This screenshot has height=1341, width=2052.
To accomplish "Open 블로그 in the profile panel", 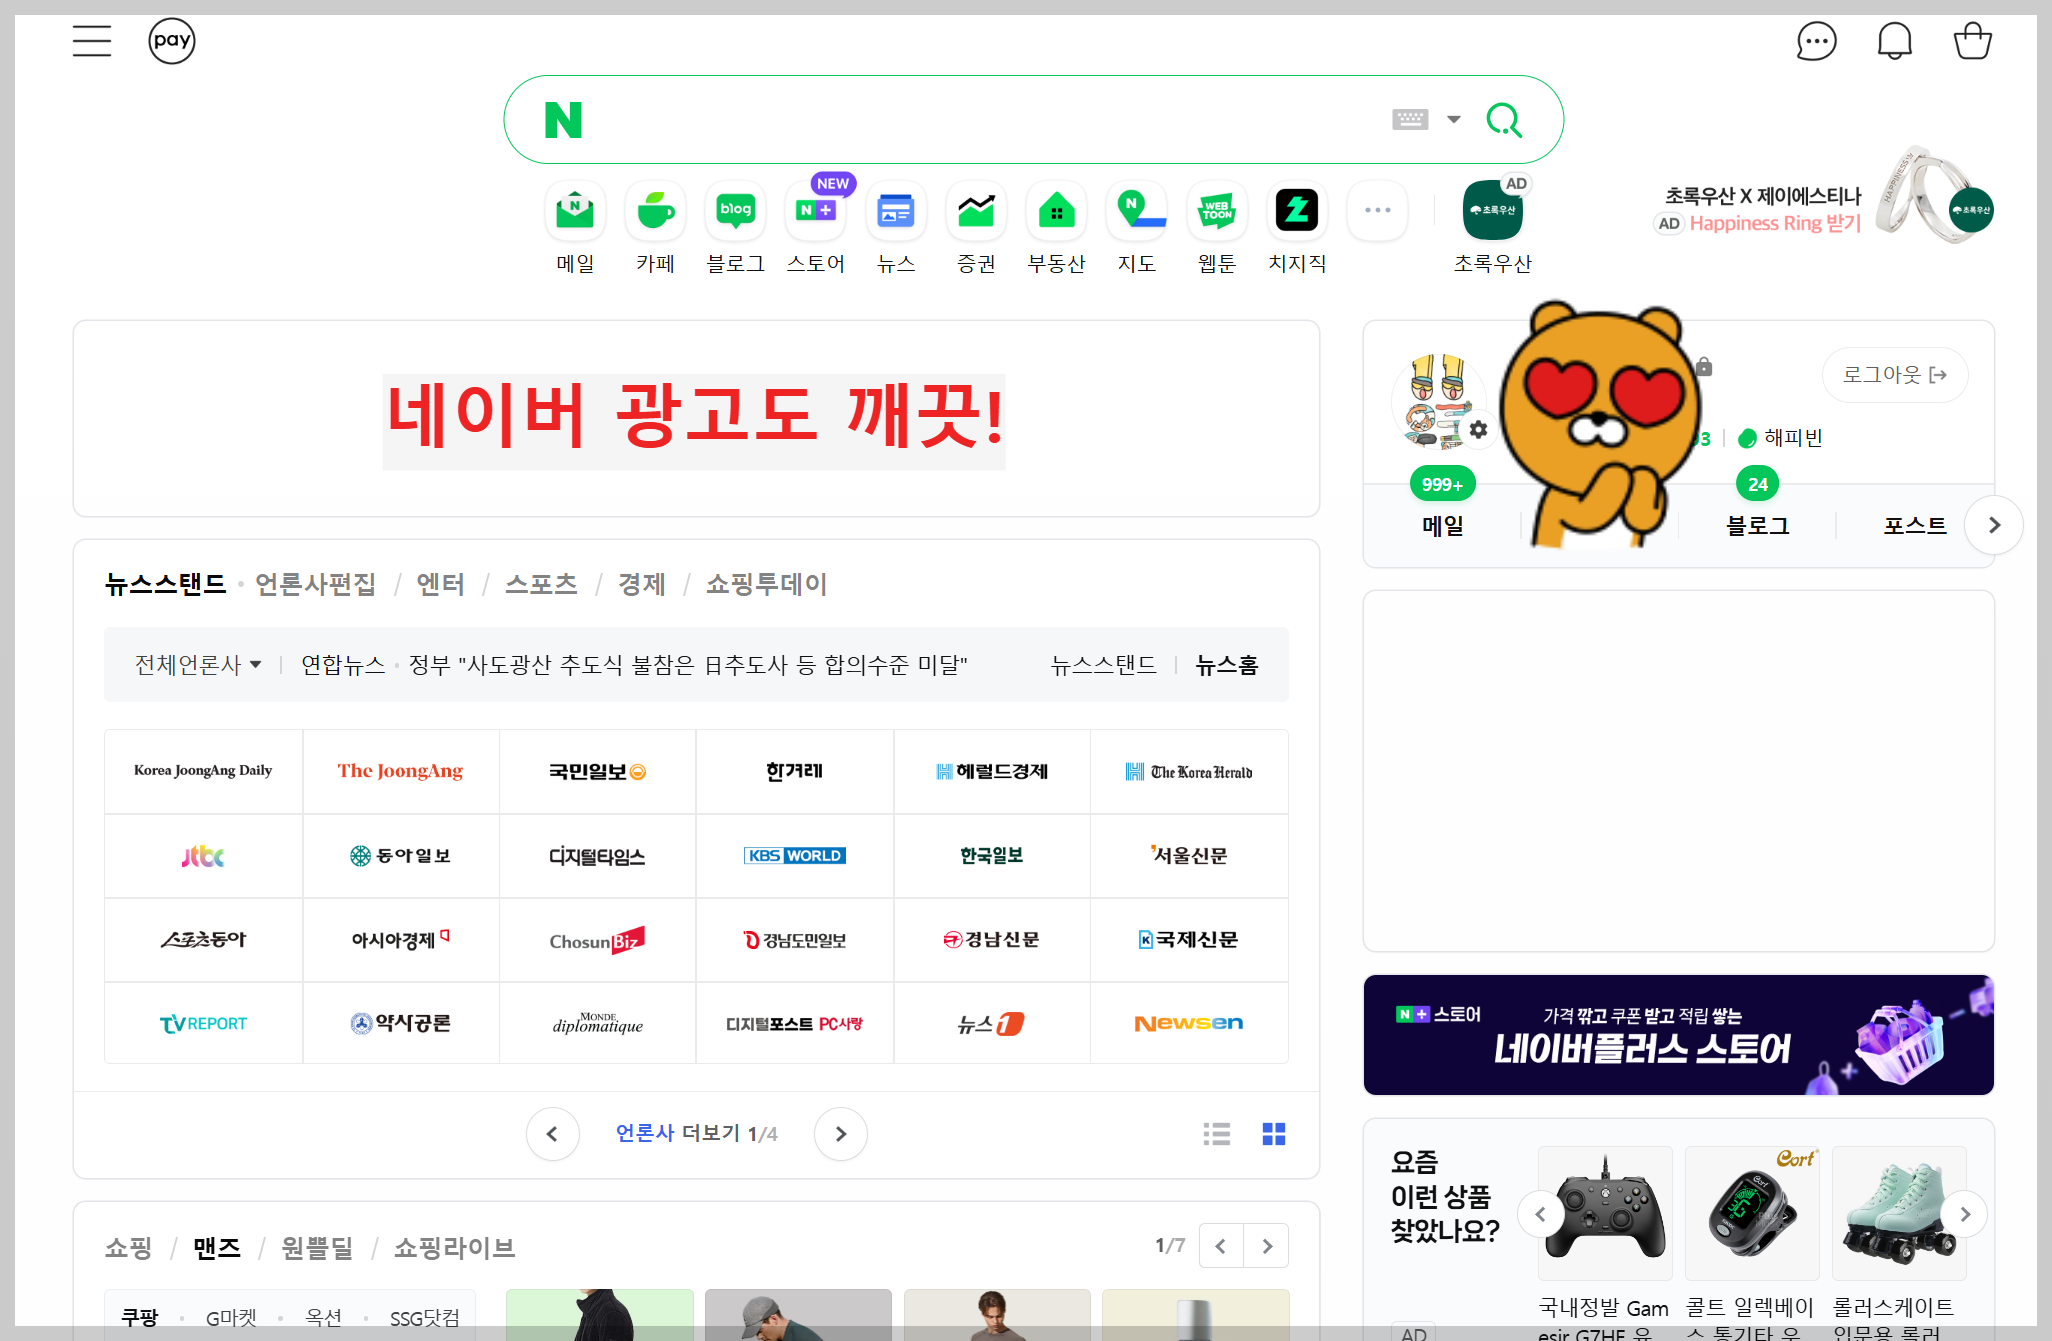I will pos(1758,525).
